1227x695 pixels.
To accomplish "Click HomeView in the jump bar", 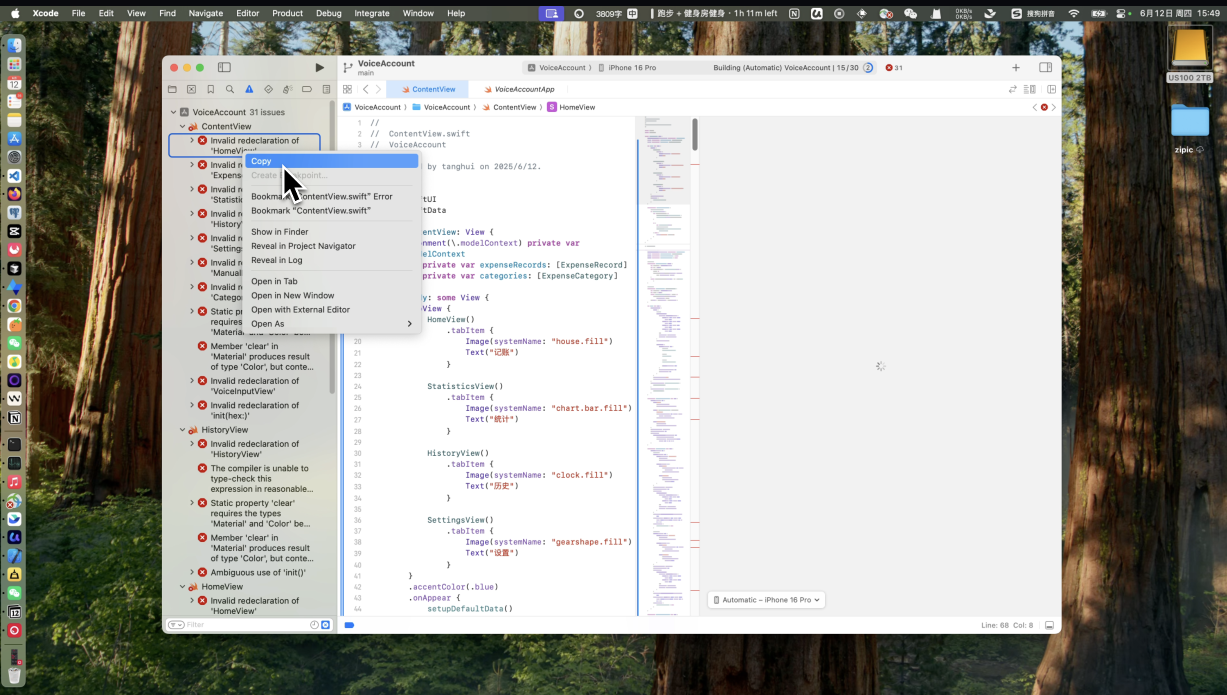I will point(576,107).
